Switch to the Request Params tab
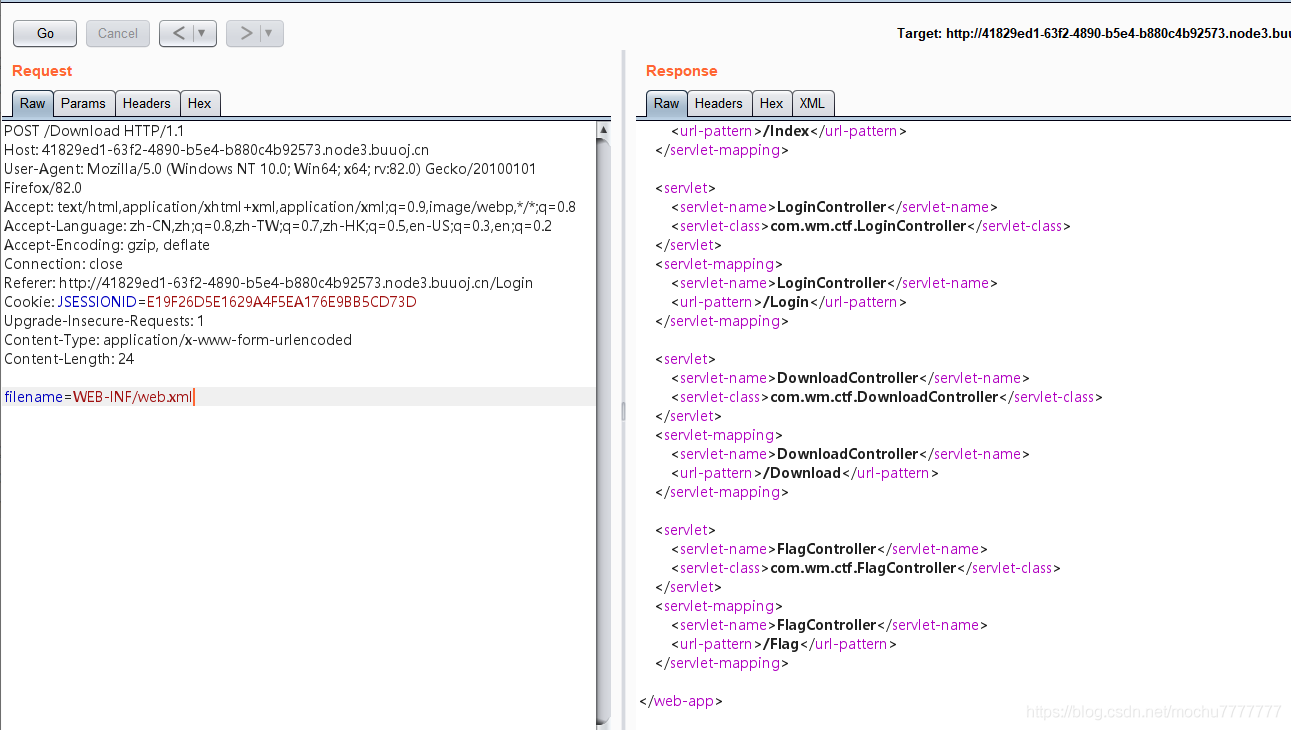Image resolution: width=1291 pixels, height=730 pixels. (x=83, y=103)
